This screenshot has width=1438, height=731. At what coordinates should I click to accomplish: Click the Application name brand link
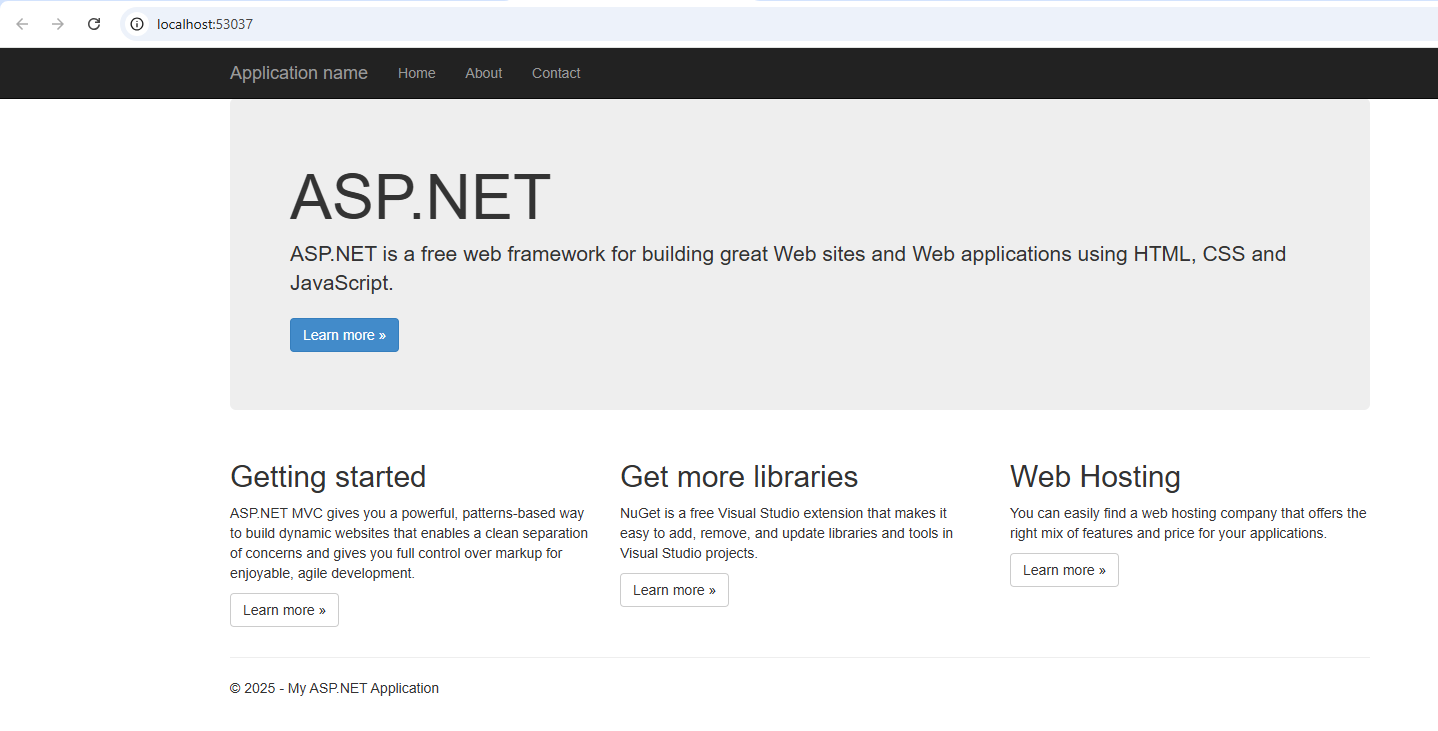[299, 73]
